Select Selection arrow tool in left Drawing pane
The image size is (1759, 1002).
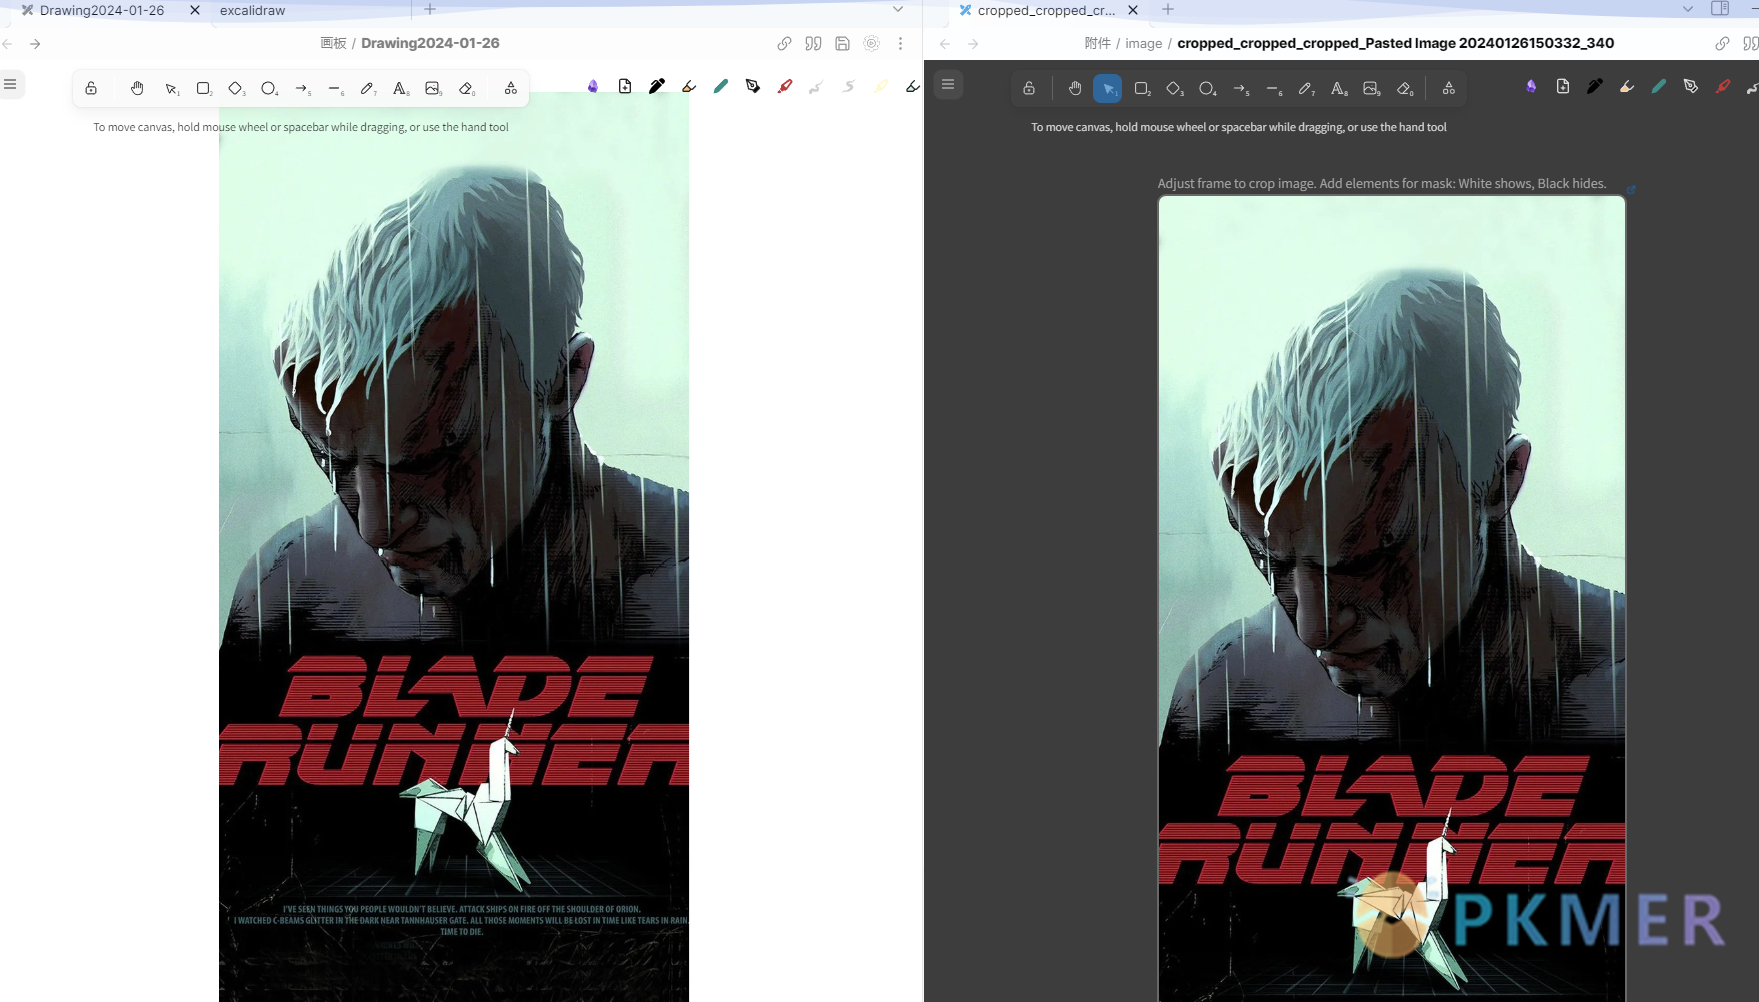pyautogui.click(x=171, y=88)
